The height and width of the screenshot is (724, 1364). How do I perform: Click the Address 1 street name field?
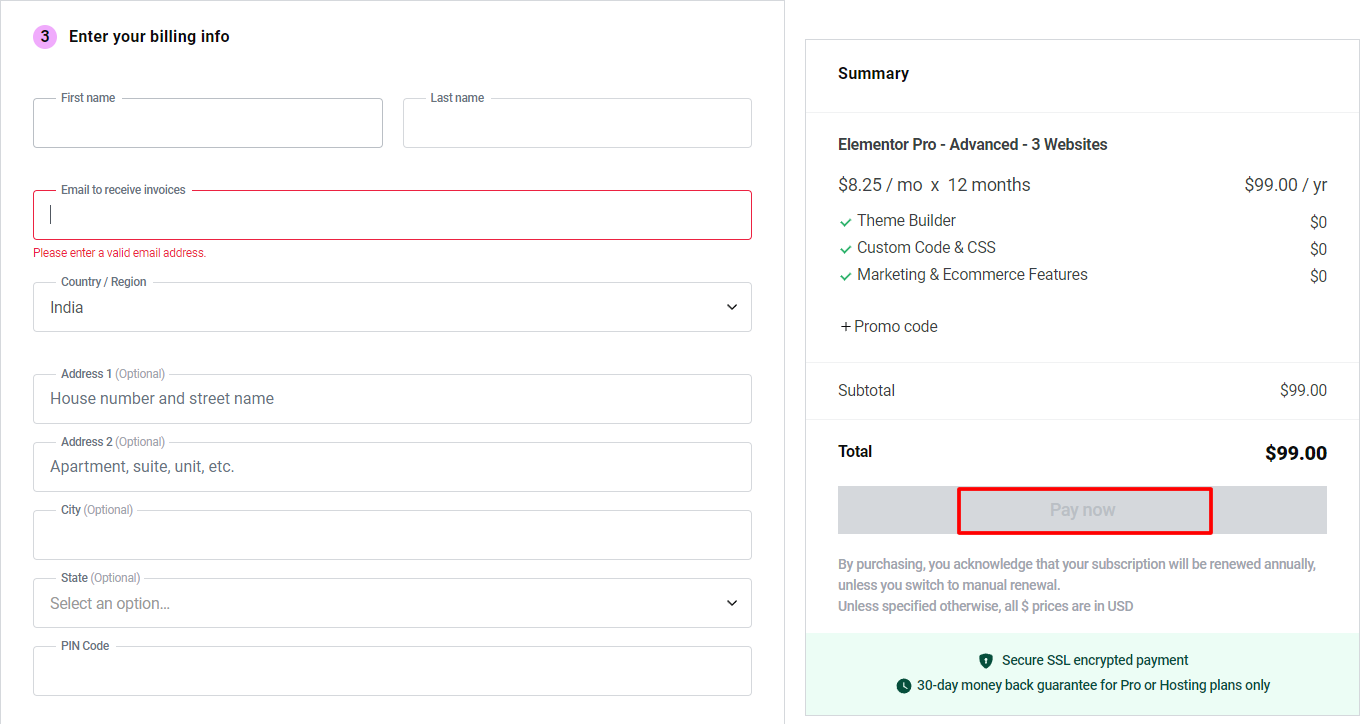pos(392,399)
